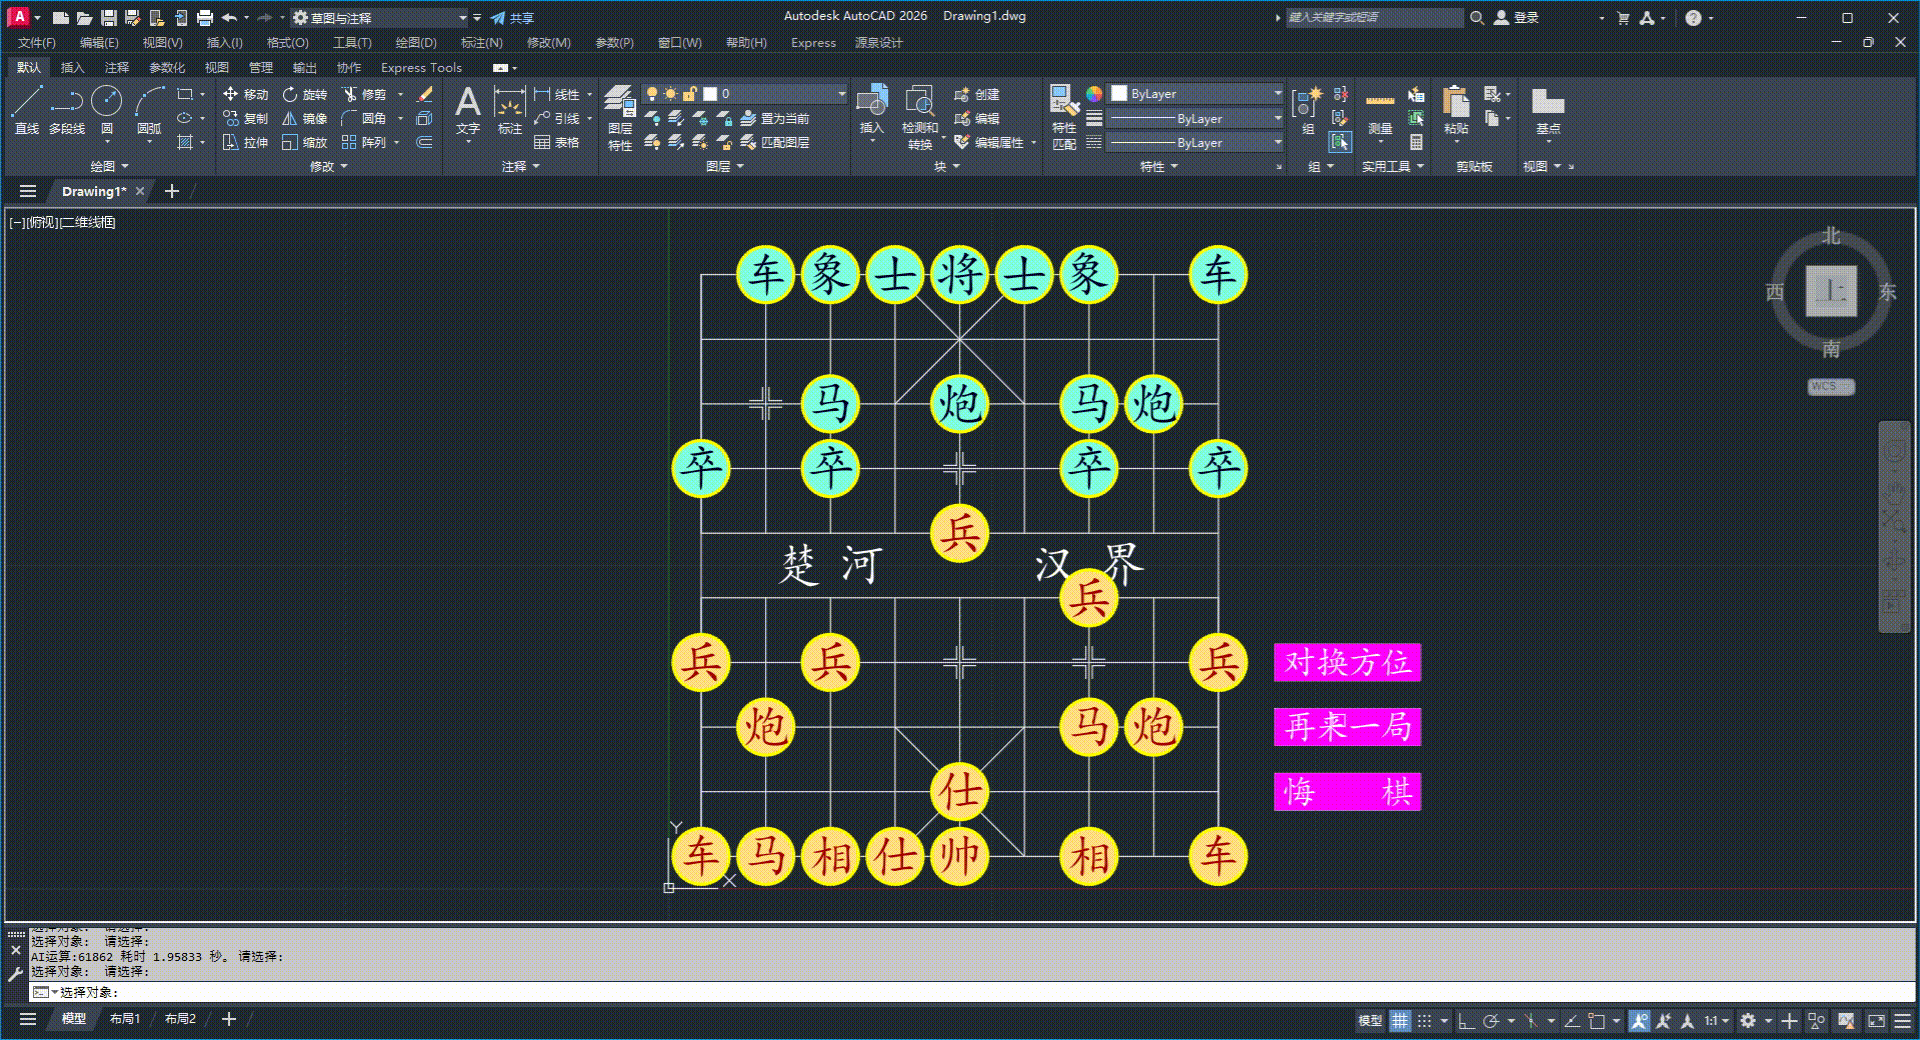
Task: Click the 测量 (Measure) ruler tool
Action: point(1380,109)
